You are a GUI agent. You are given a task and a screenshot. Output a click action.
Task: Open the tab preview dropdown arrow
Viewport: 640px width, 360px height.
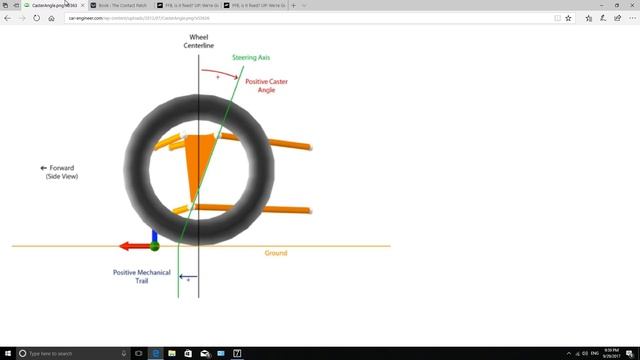[304, 5]
